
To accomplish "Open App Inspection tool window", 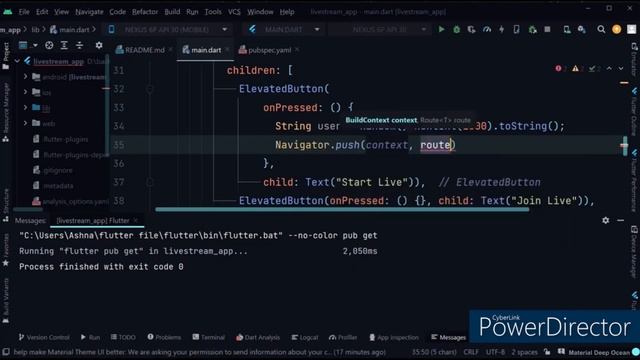I will (394, 337).
